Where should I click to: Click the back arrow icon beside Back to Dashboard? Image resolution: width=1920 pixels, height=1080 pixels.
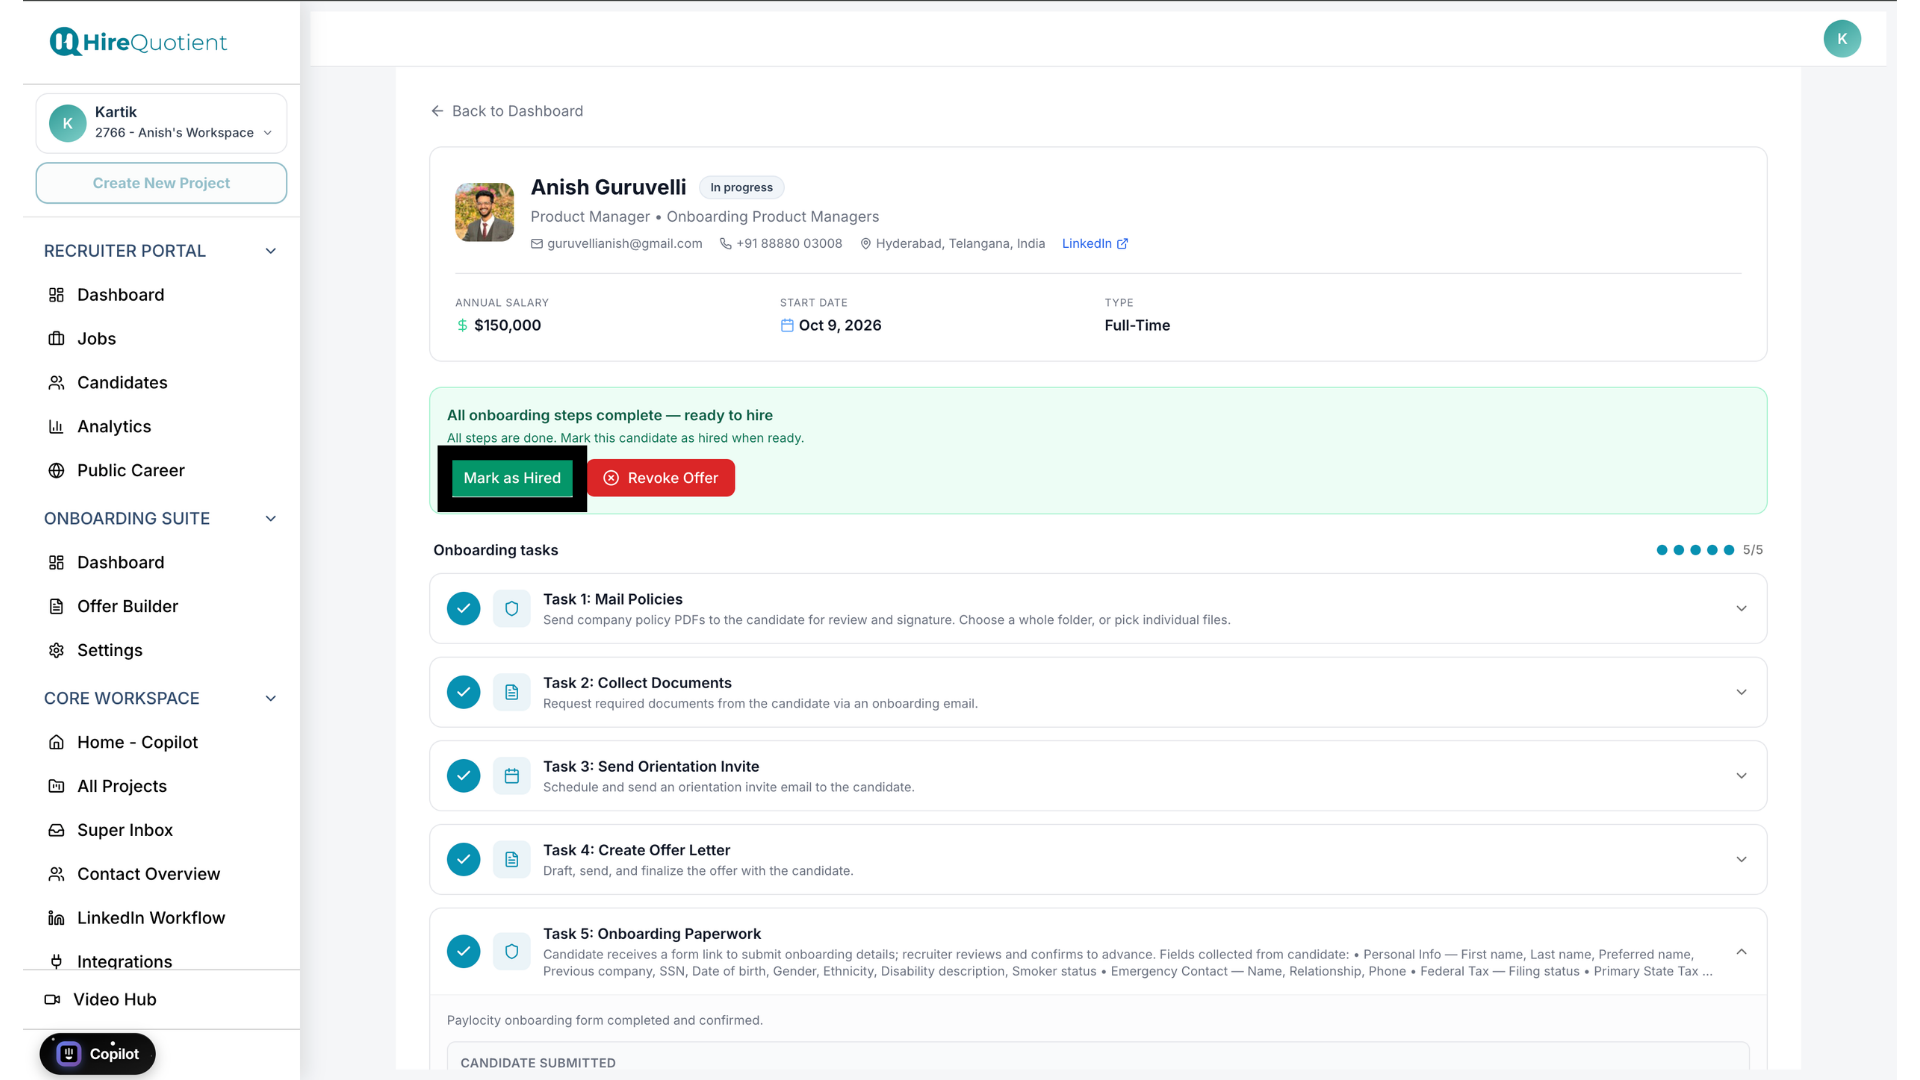pos(437,111)
